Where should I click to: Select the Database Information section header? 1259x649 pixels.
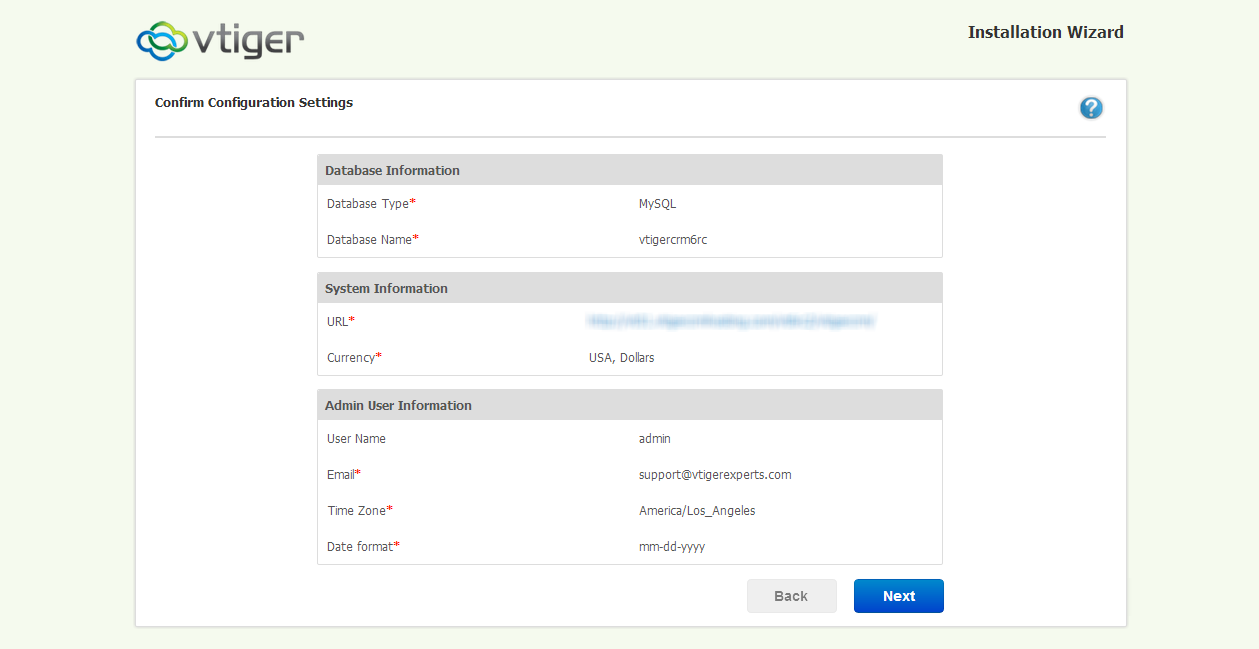(x=392, y=171)
